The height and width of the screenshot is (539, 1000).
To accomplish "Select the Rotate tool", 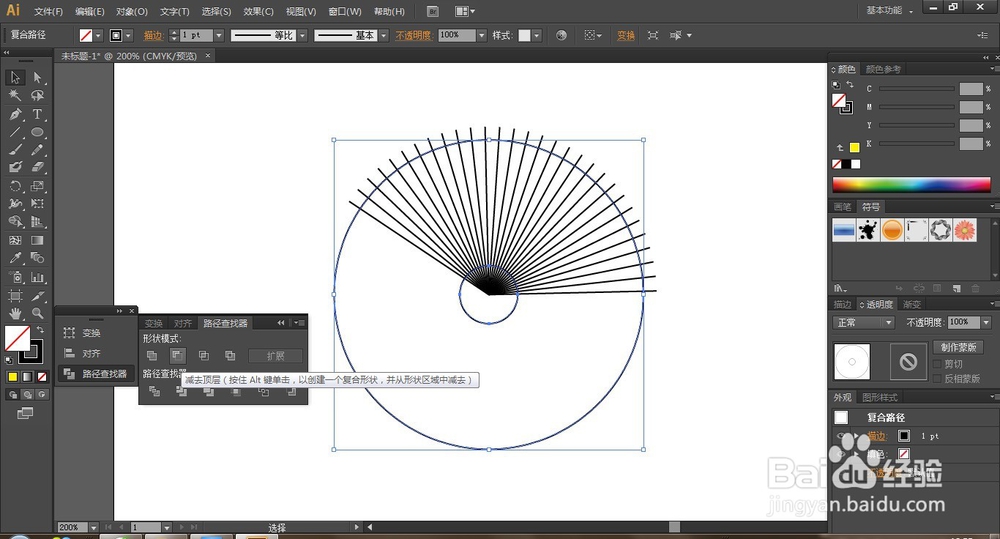I will click(15, 186).
